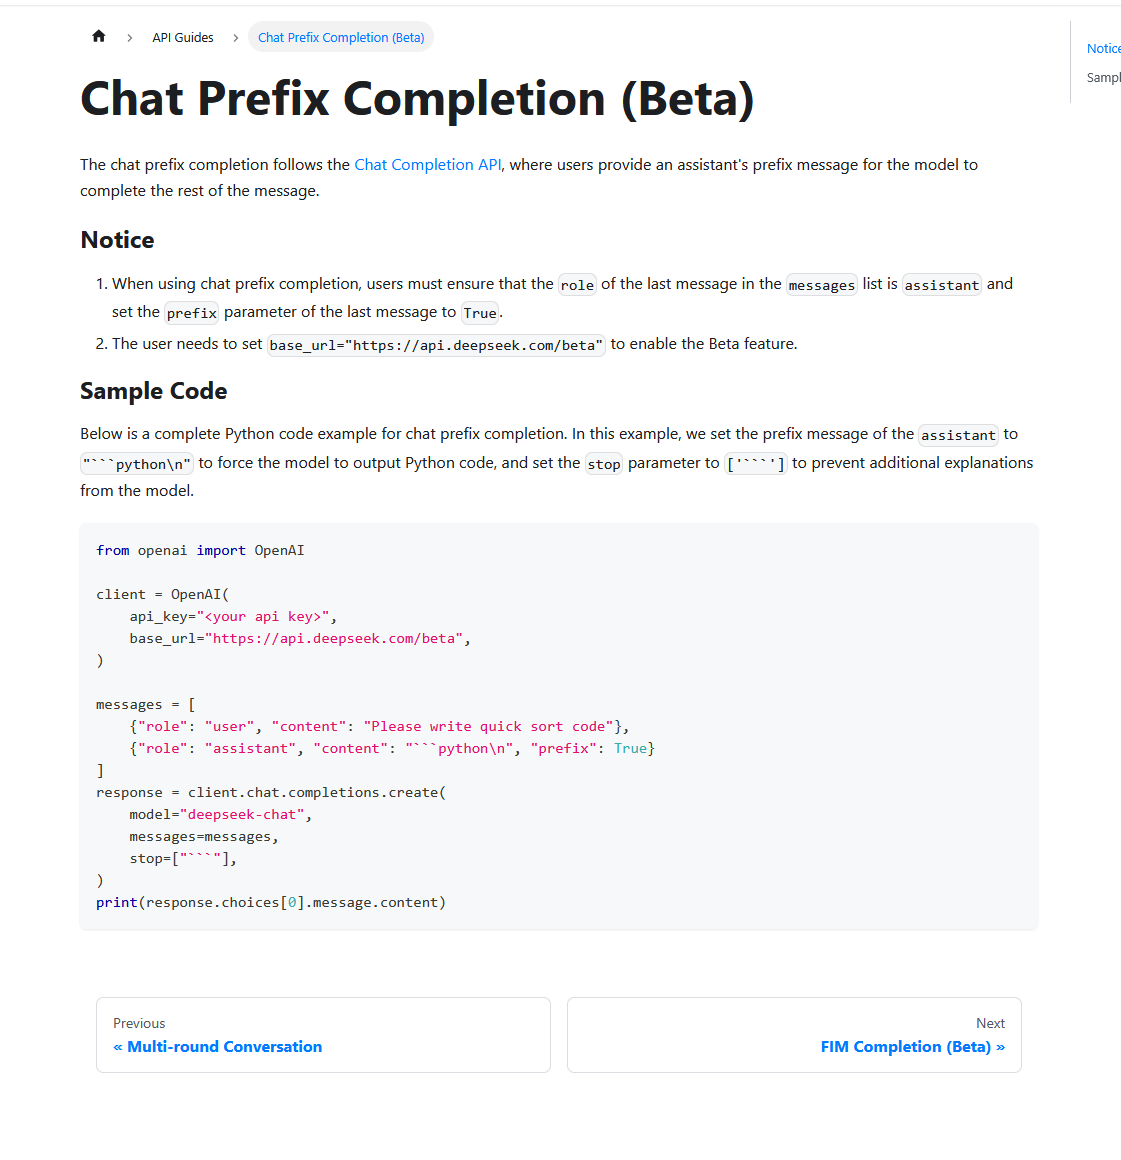Image resolution: width=1121 pixels, height=1160 pixels.
Task: Click the main page title heading
Action: tap(417, 99)
